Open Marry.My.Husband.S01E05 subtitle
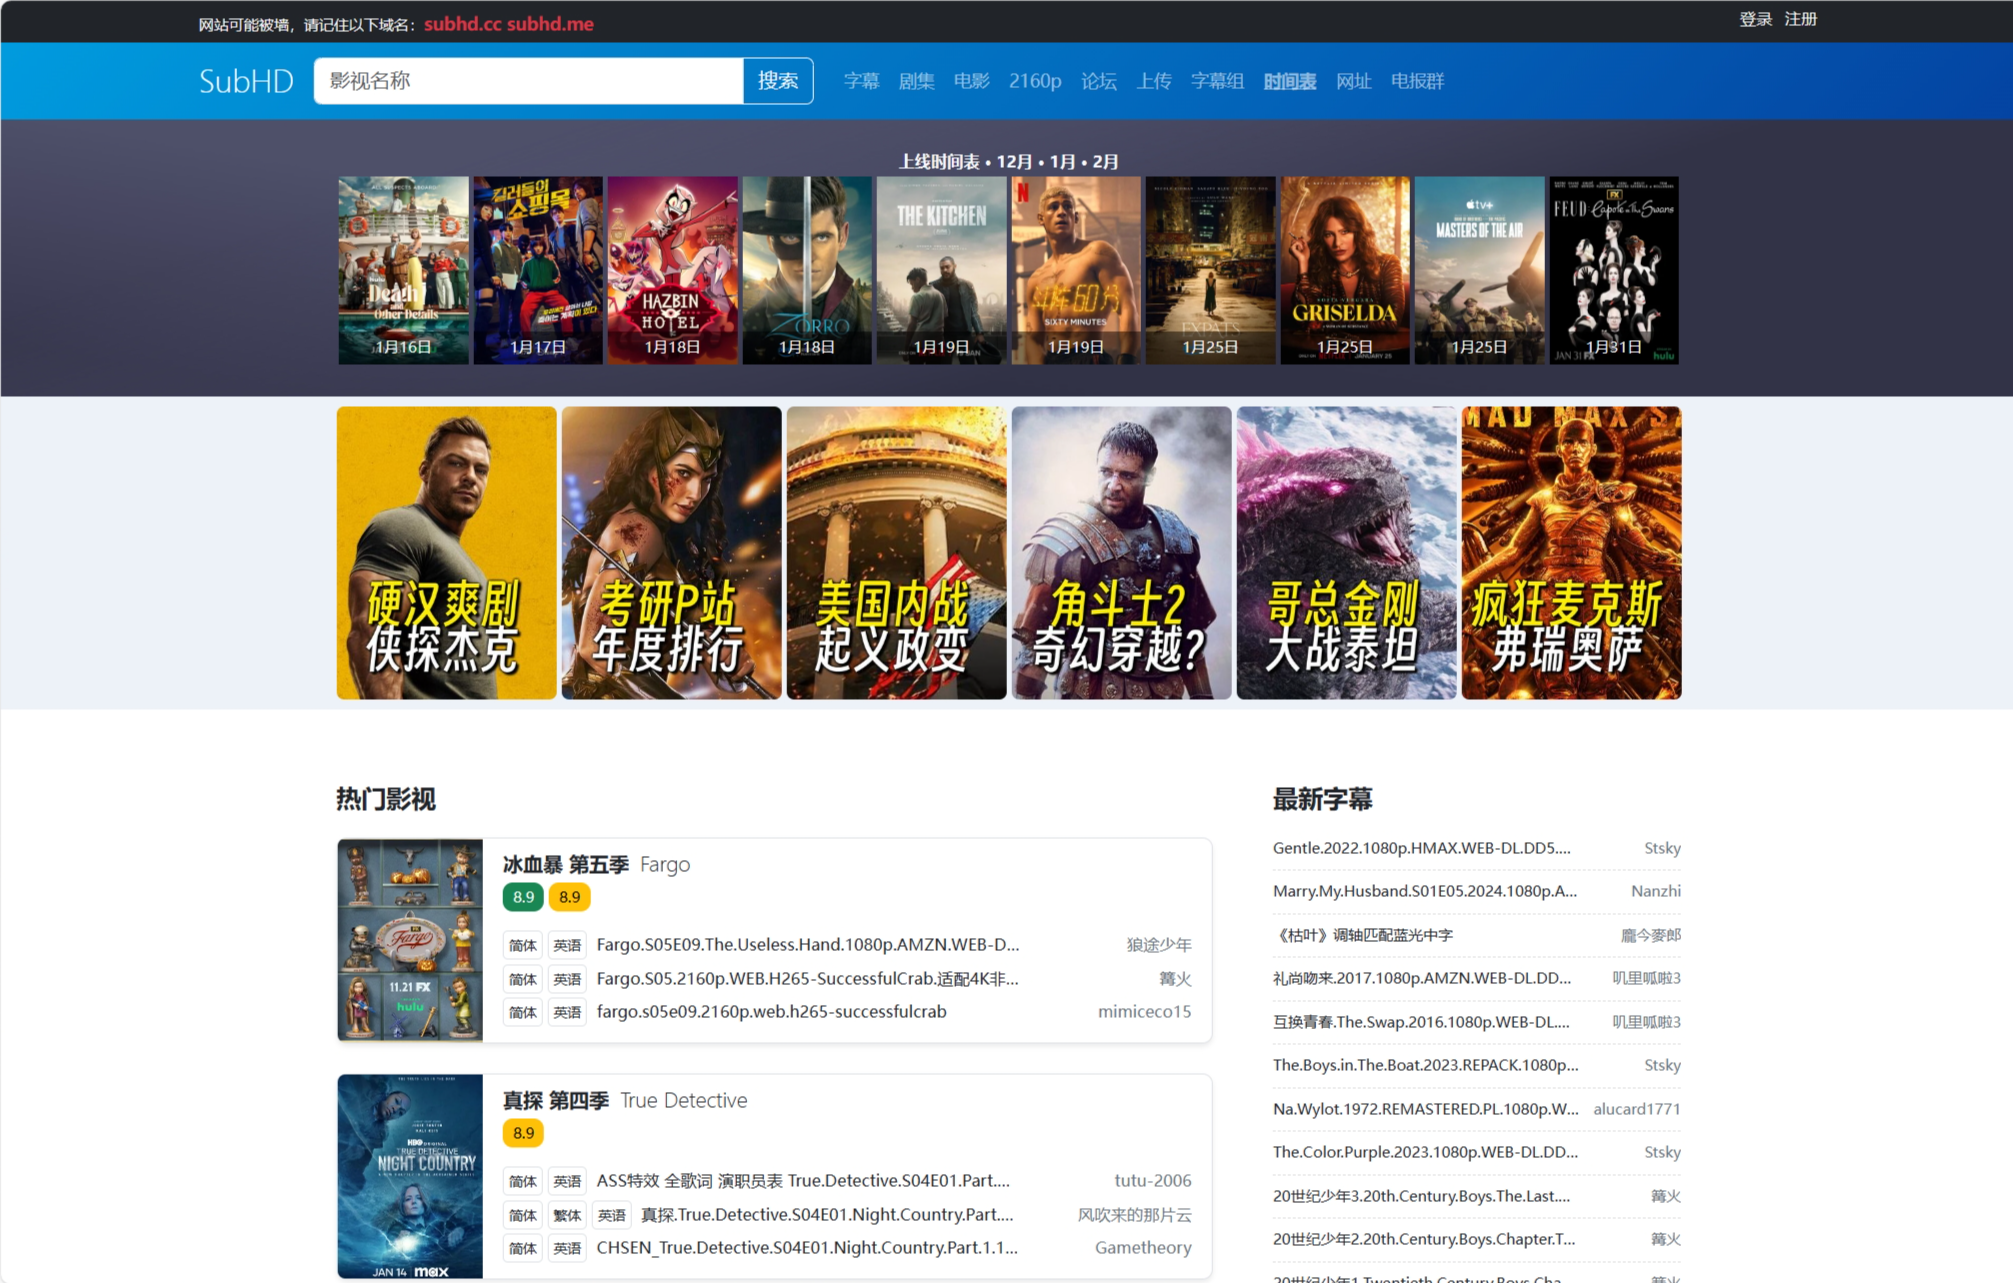This screenshot has height=1283, width=2013. click(x=1424, y=891)
